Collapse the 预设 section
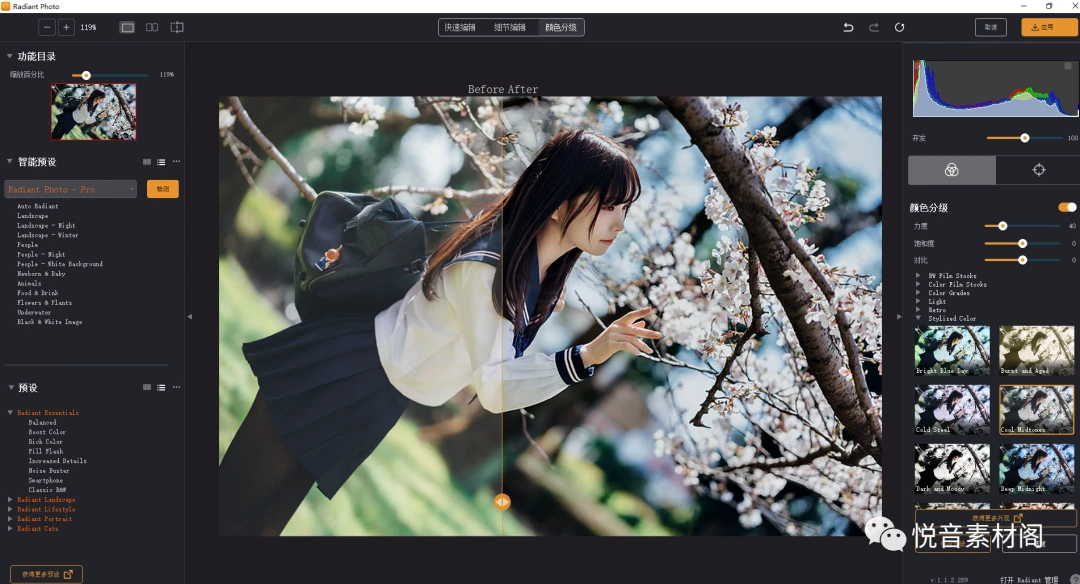This screenshot has width=1080, height=584. 11,388
